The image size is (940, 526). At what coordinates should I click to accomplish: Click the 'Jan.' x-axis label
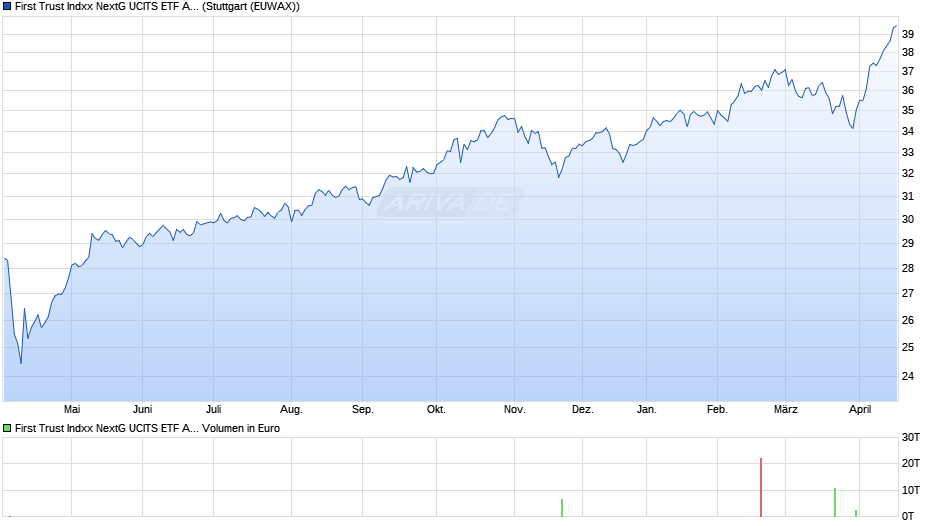(x=646, y=409)
